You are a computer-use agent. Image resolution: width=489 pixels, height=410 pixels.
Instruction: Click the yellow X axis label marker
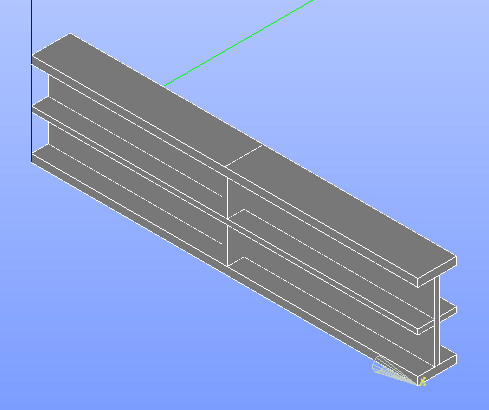(422, 382)
